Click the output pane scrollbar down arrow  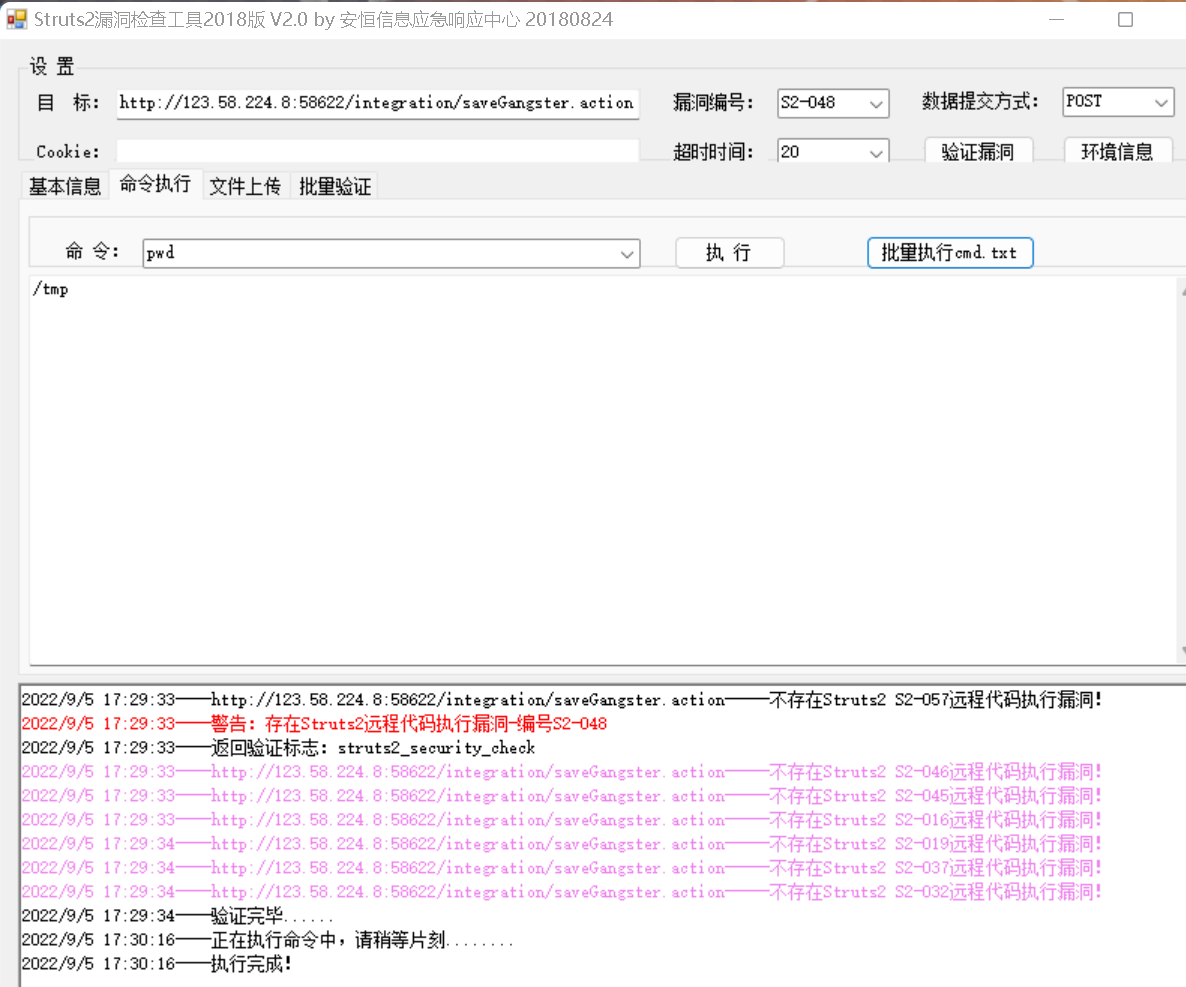1183,650
